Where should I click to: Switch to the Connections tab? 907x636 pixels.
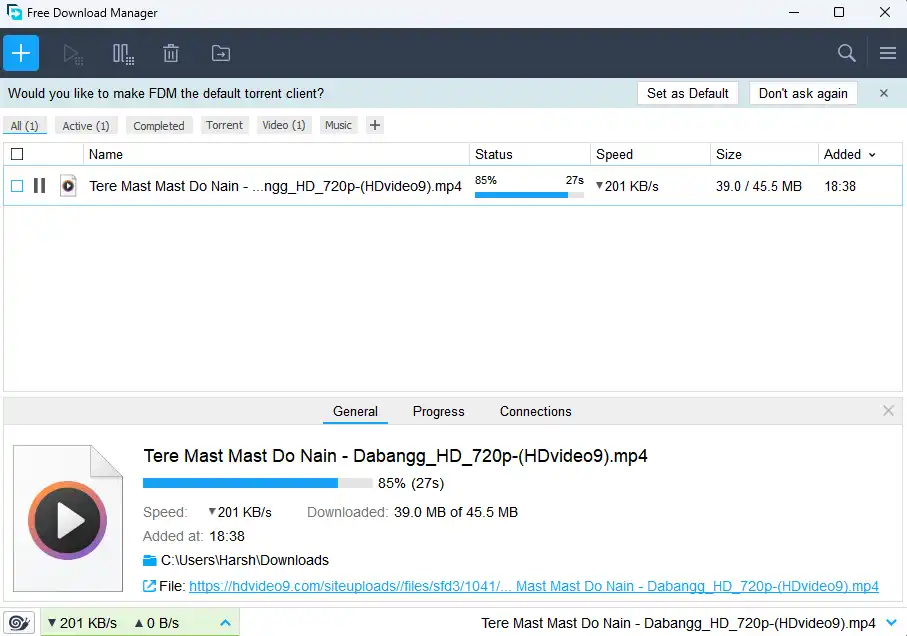(535, 411)
